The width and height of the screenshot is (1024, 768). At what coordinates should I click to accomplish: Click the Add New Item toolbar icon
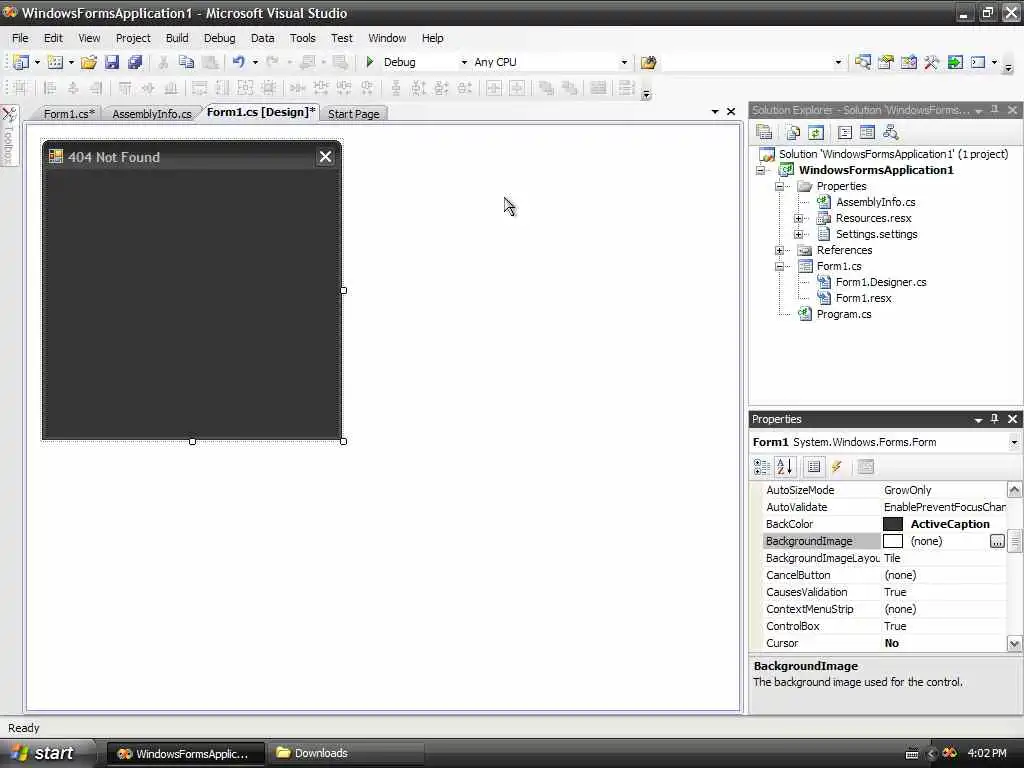(x=56, y=62)
